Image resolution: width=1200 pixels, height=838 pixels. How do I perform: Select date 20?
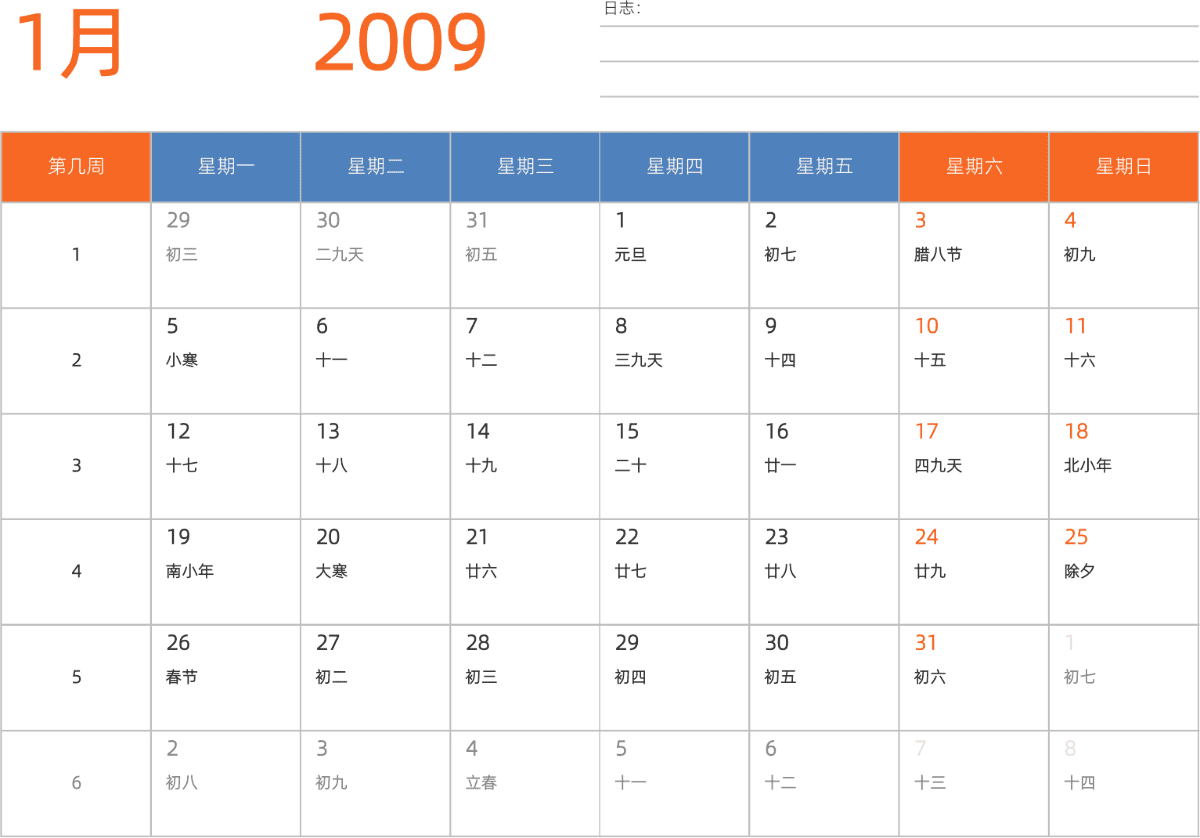[328, 538]
